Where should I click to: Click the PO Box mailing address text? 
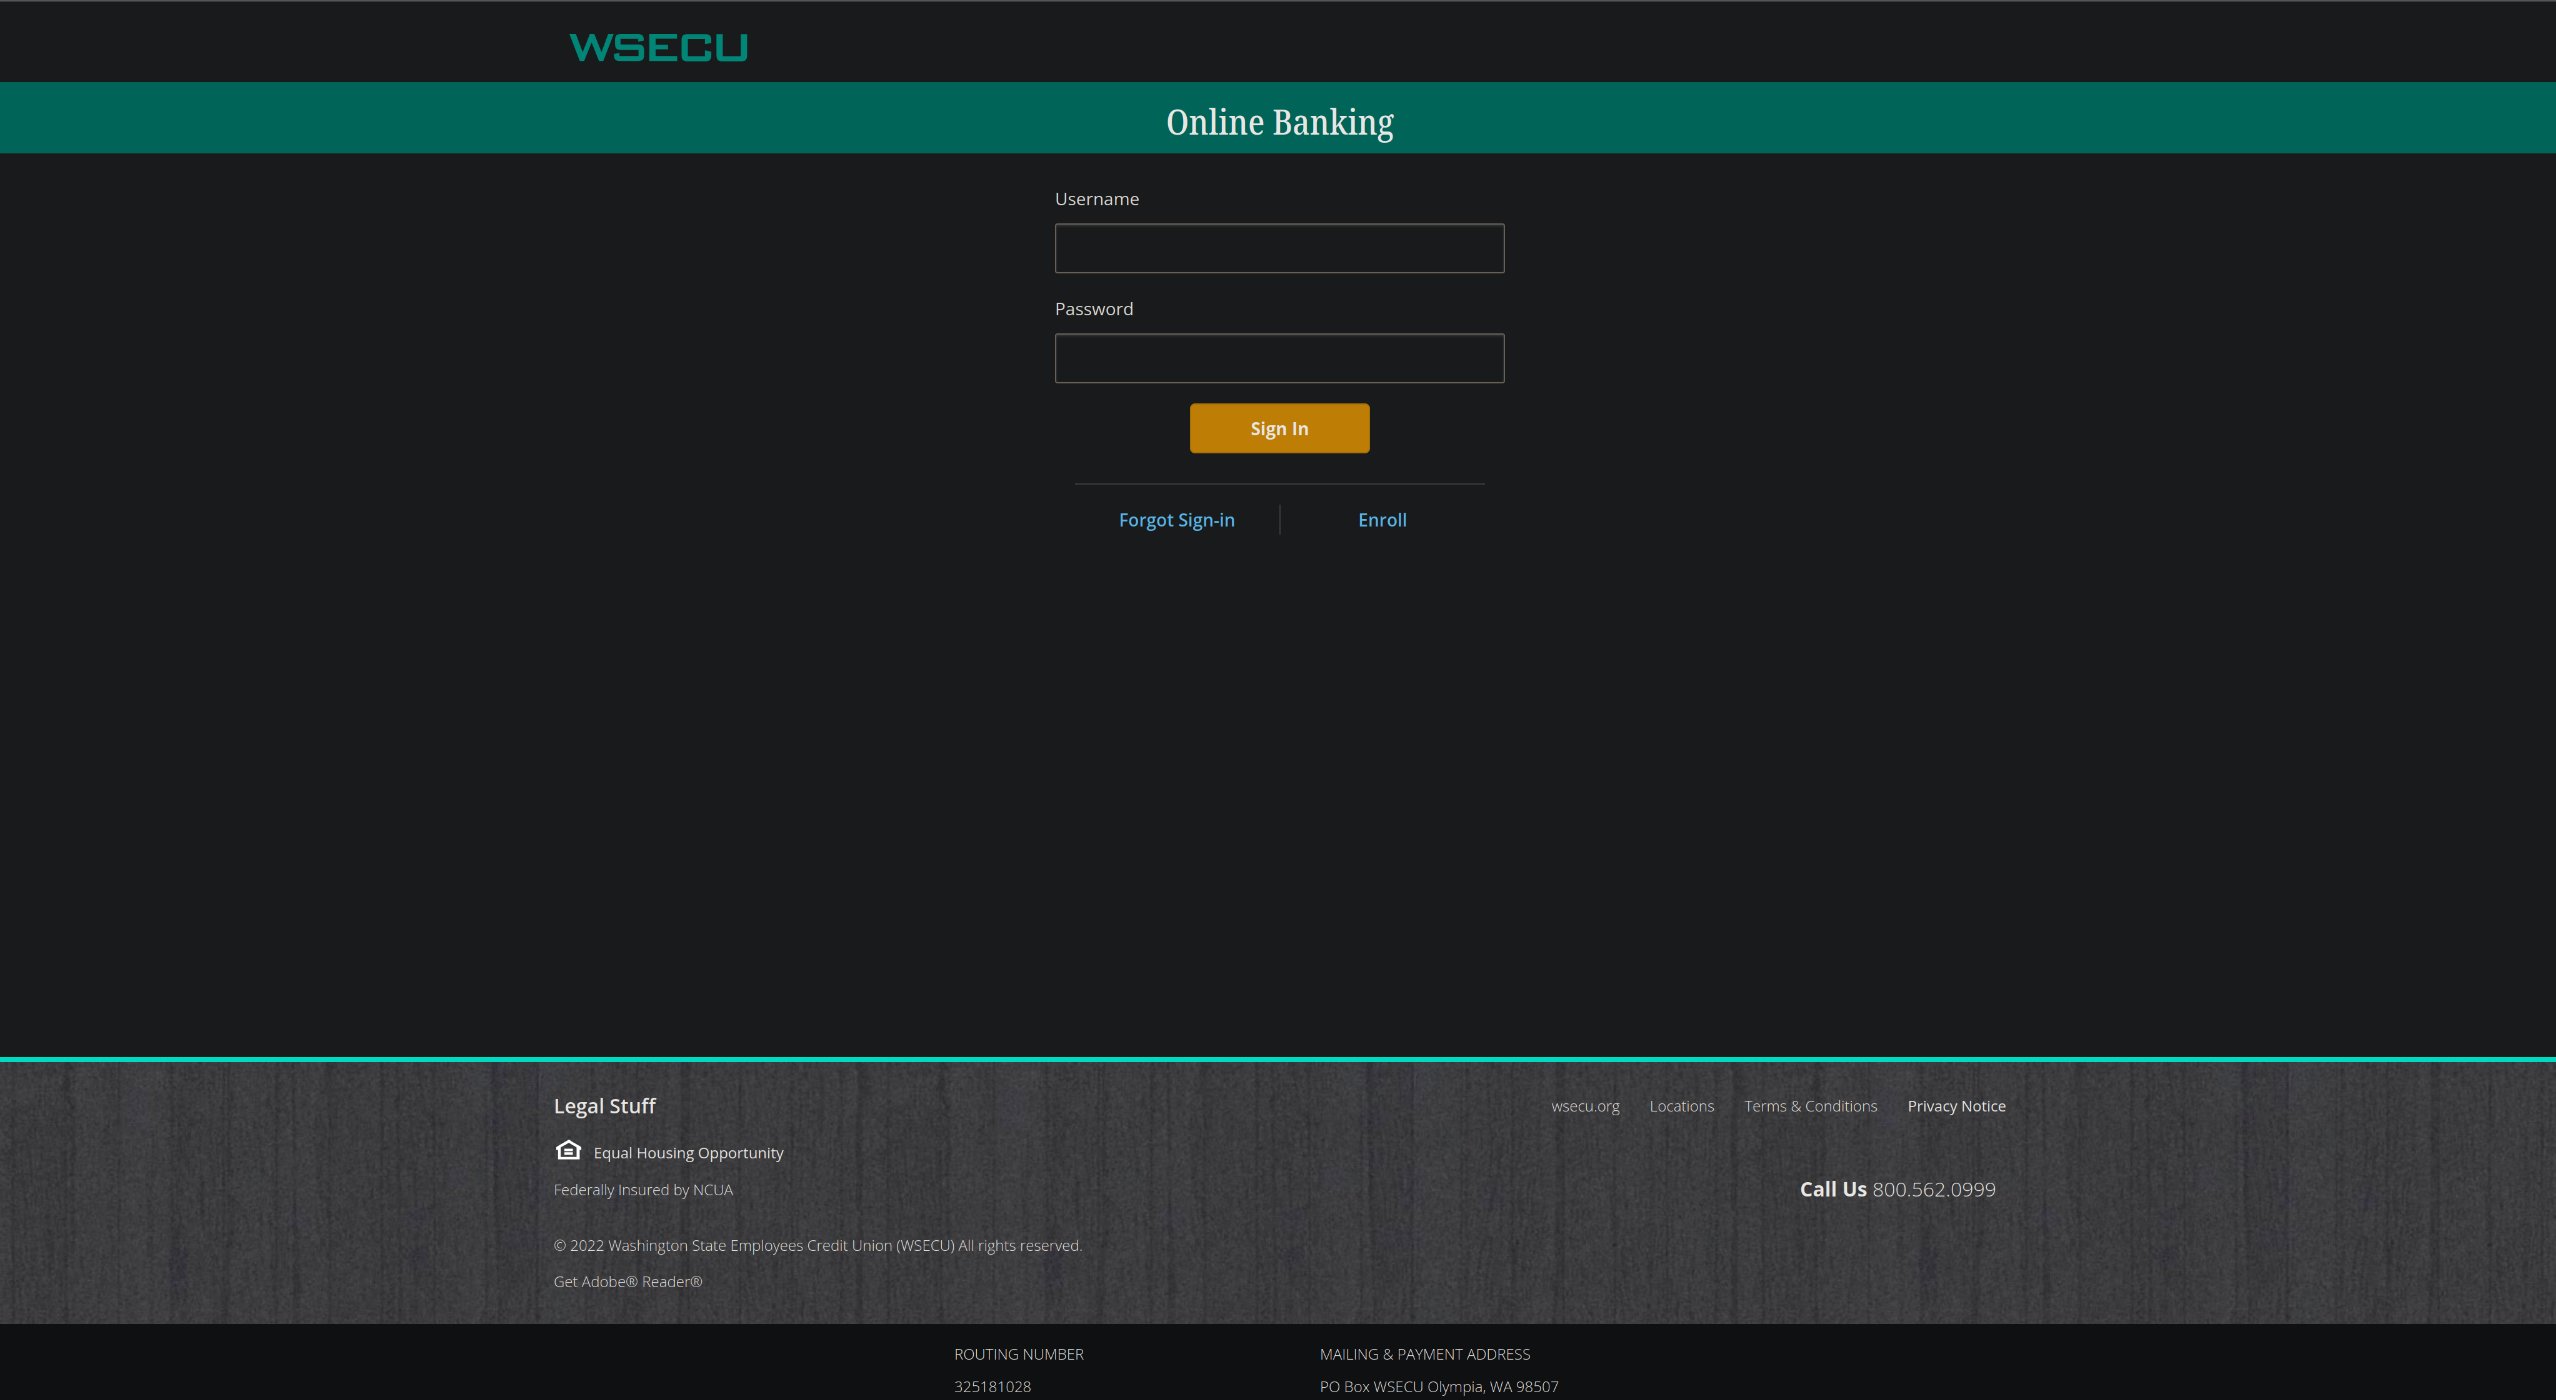(1438, 1386)
